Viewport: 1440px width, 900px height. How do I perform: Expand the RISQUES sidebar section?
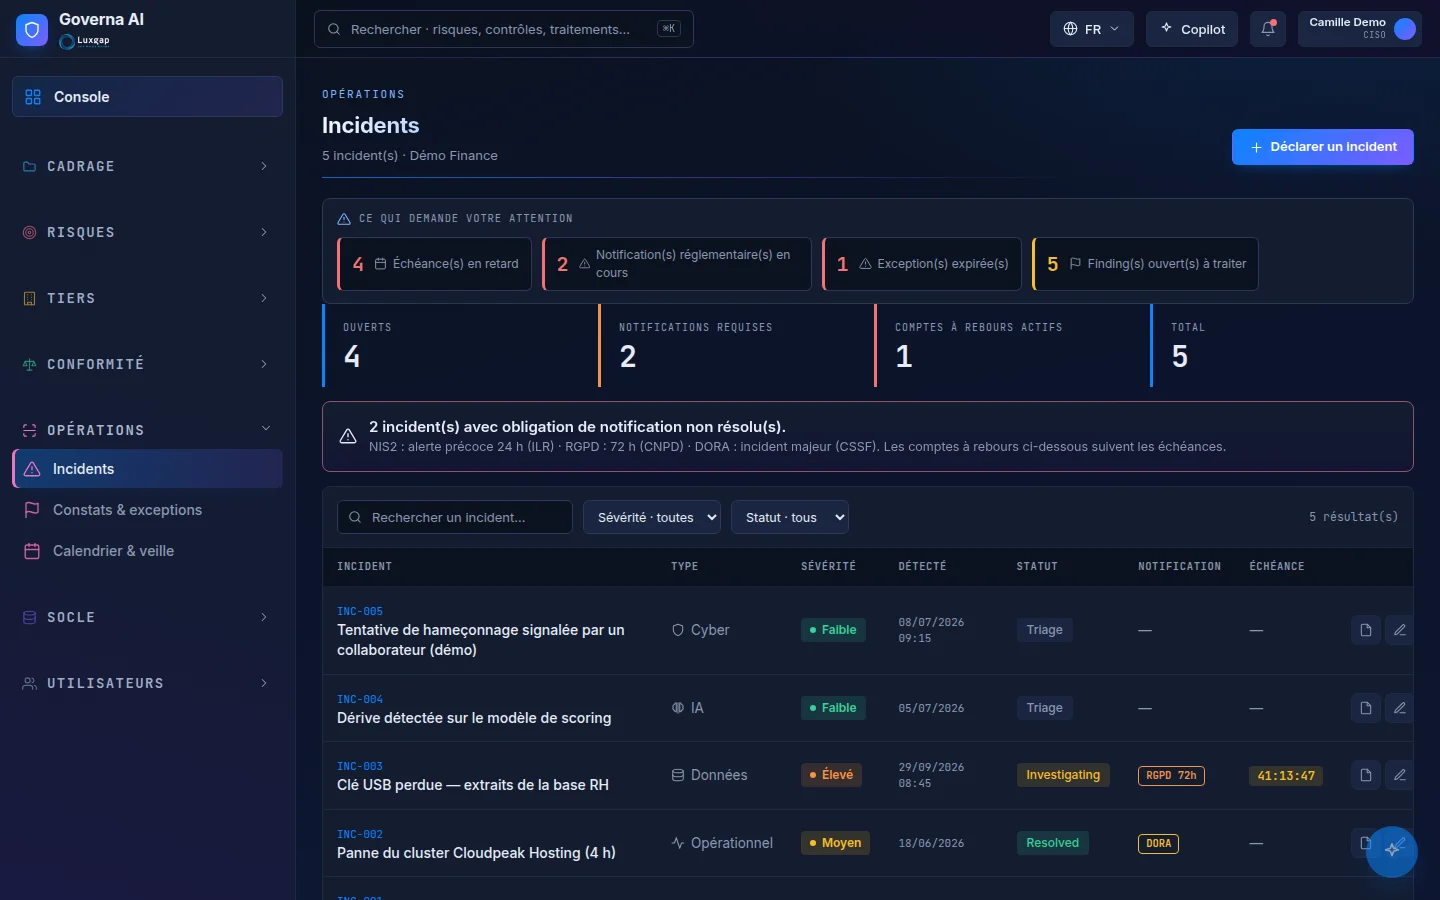coord(147,232)
